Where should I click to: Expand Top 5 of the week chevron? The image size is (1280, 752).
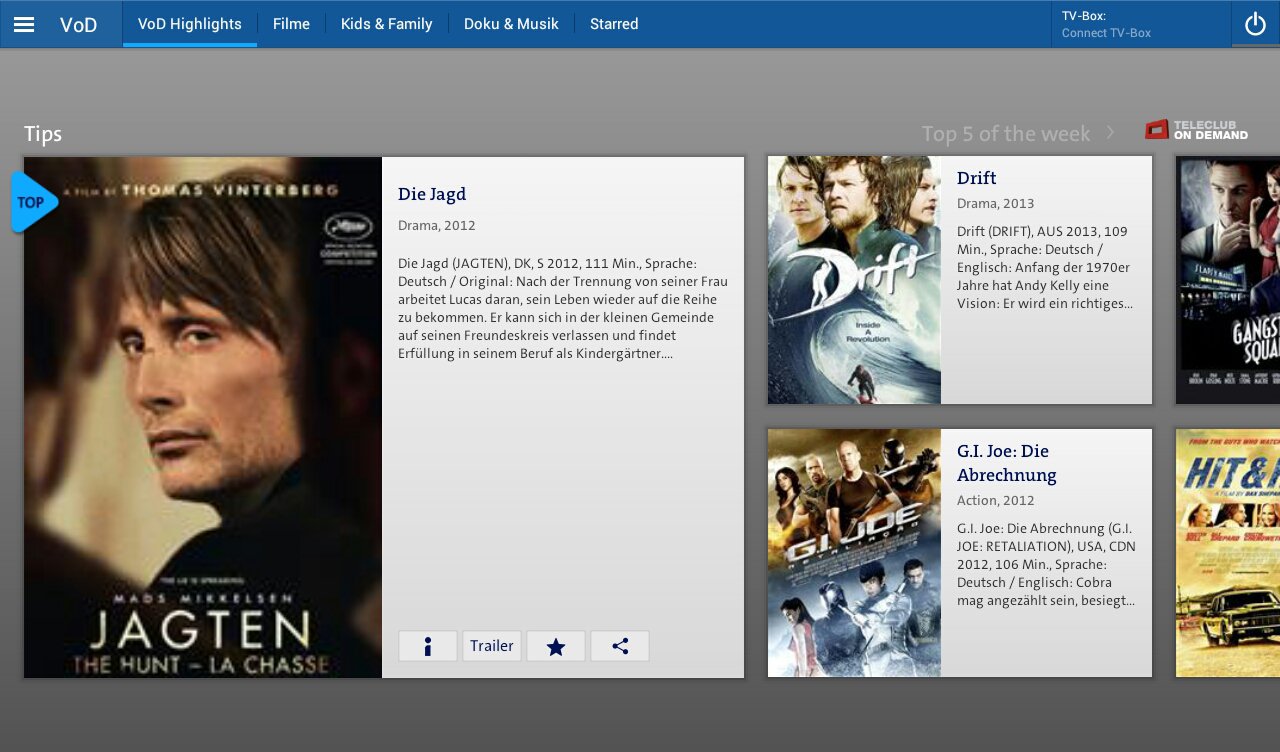1110,133
